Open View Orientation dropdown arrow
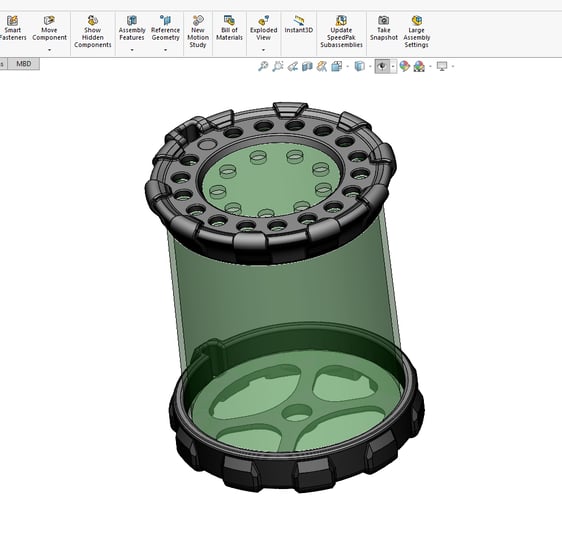562x536 pixels. (x=348, y=67)
